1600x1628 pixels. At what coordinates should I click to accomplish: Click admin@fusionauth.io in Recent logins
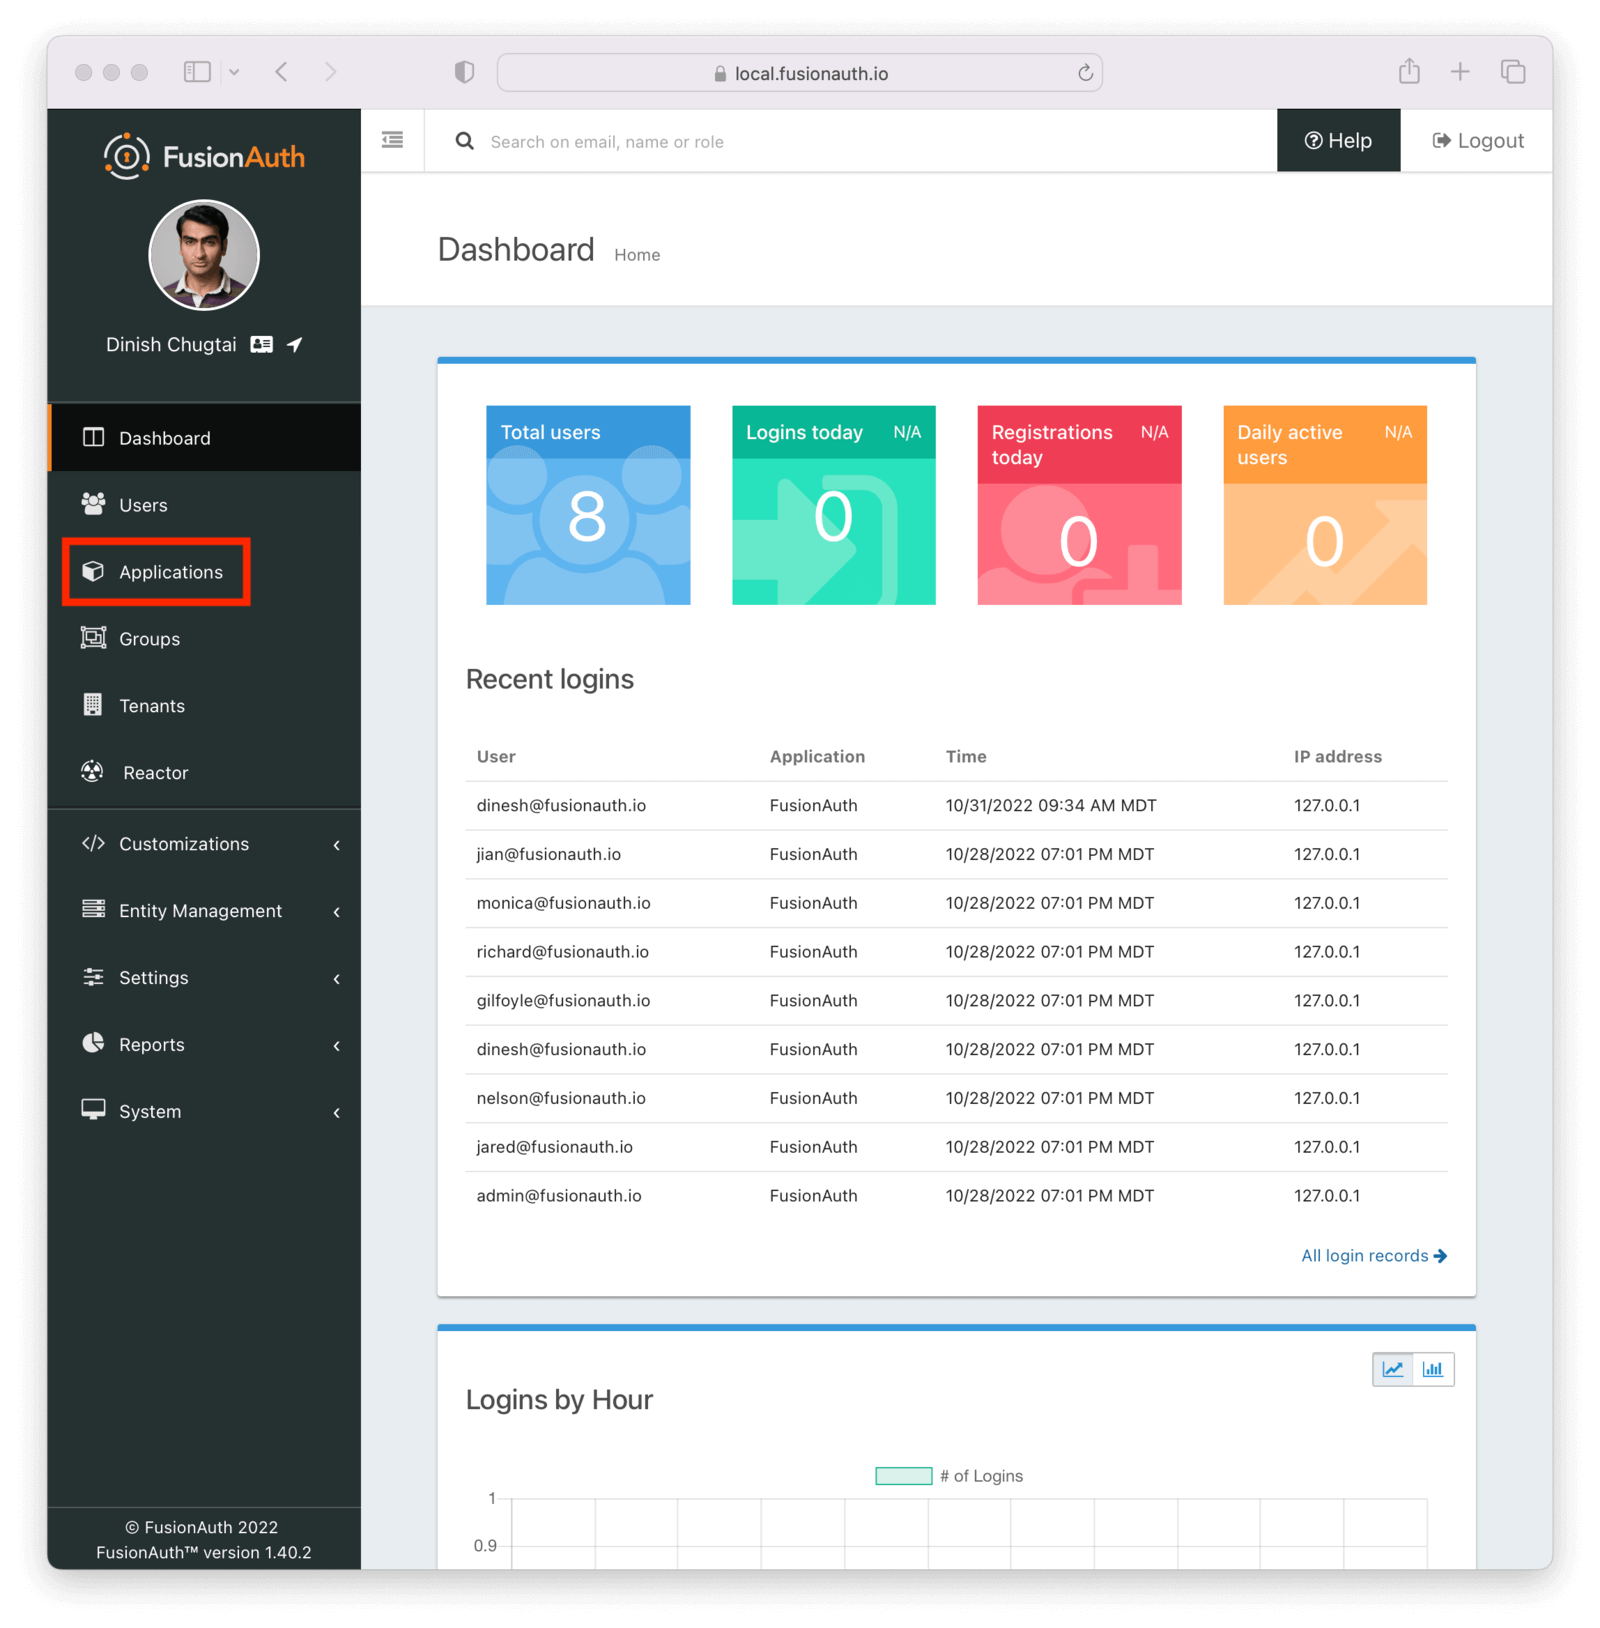tap(559, 1195)
